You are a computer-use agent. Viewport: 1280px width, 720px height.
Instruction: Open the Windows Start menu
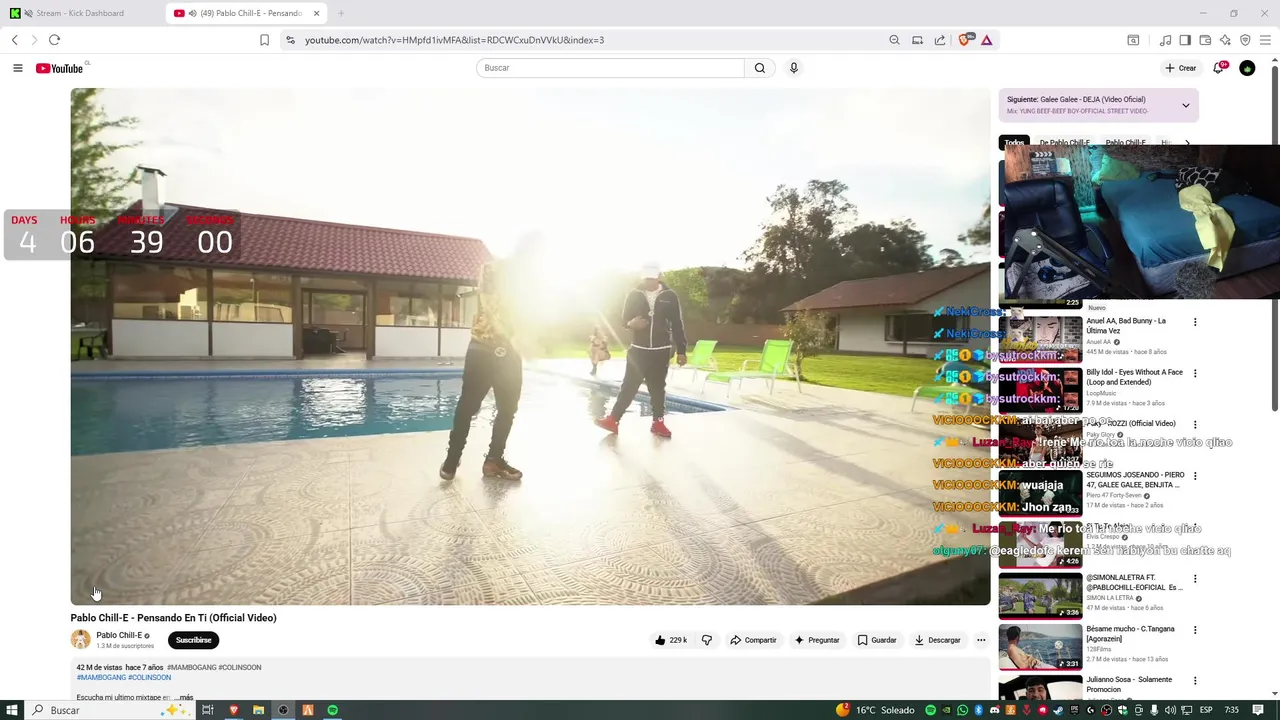click(x=12, y=710)
